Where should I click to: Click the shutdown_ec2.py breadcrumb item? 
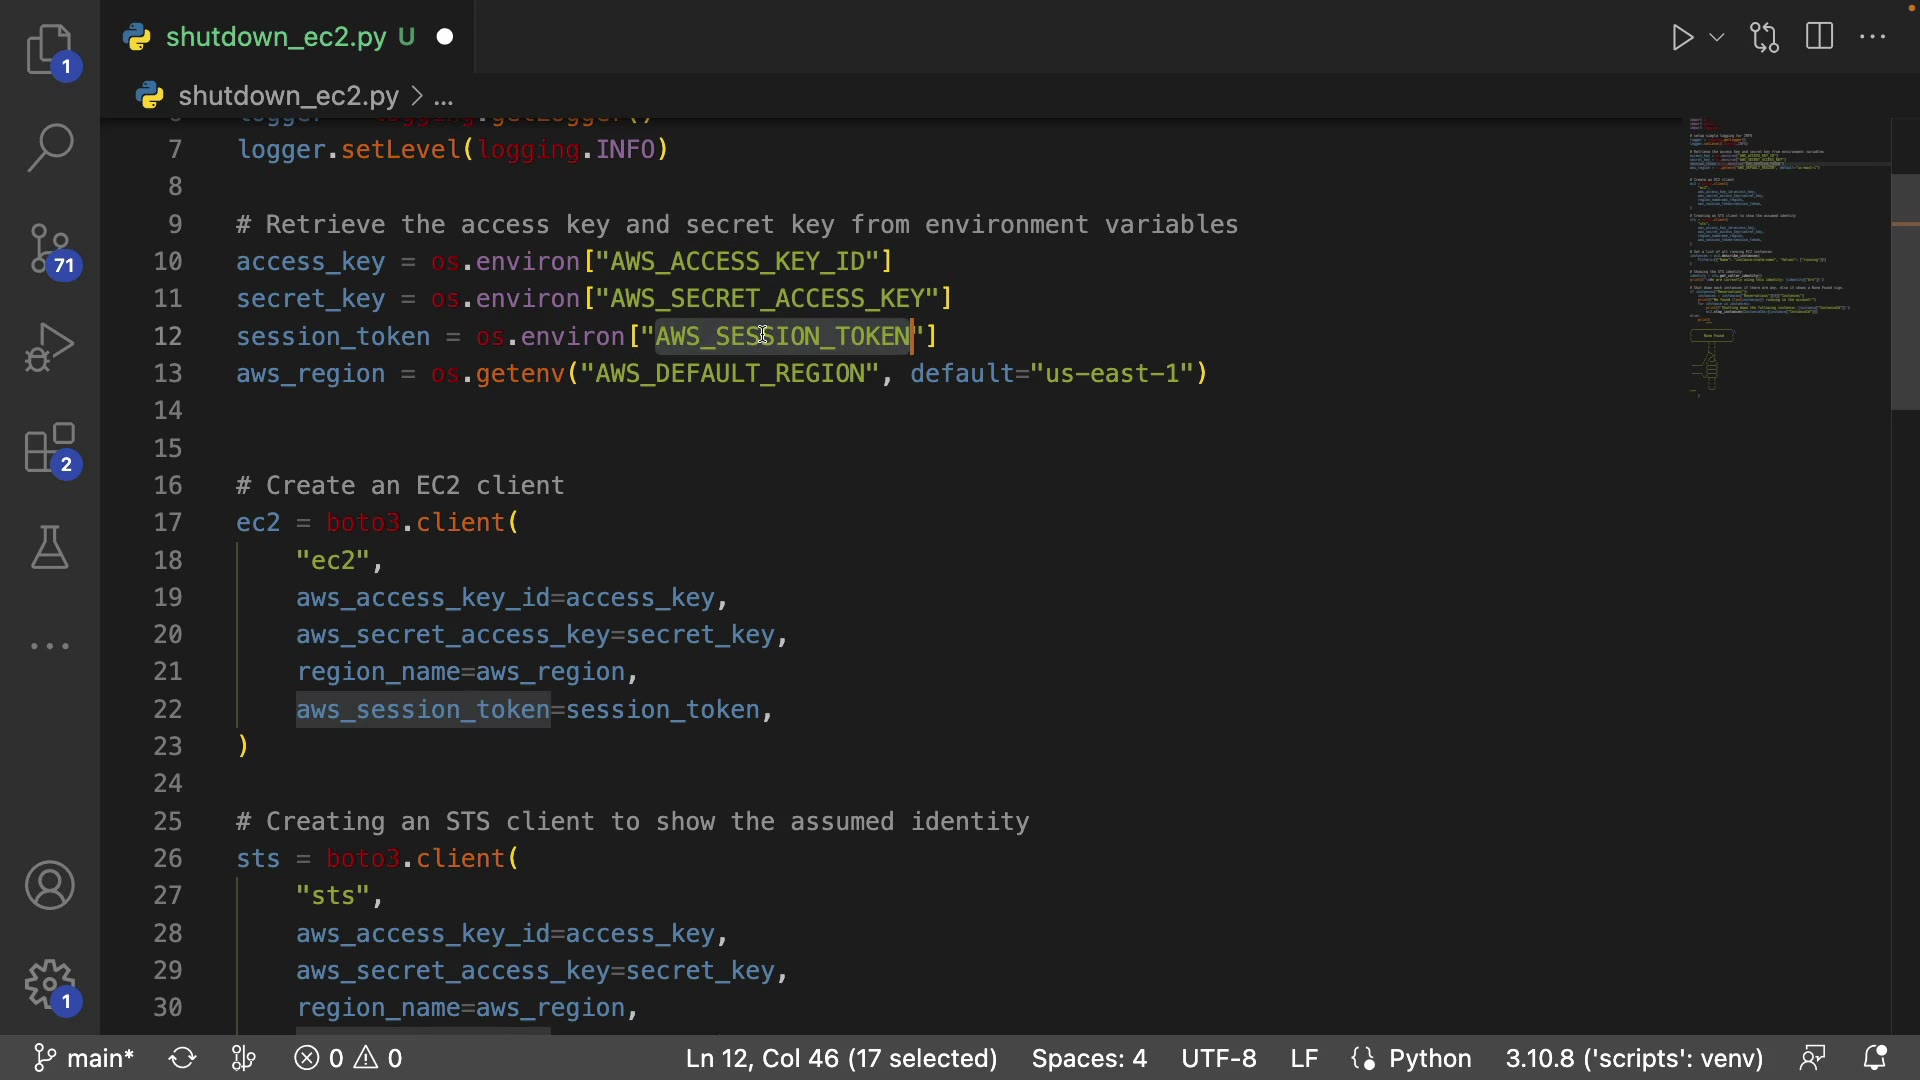(x=288, y=96)
